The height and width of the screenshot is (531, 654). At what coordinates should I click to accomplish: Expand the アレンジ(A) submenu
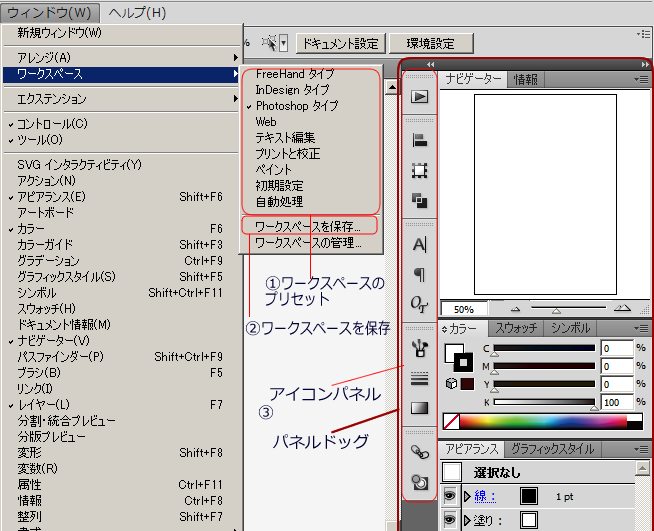(x=121, y=57)
